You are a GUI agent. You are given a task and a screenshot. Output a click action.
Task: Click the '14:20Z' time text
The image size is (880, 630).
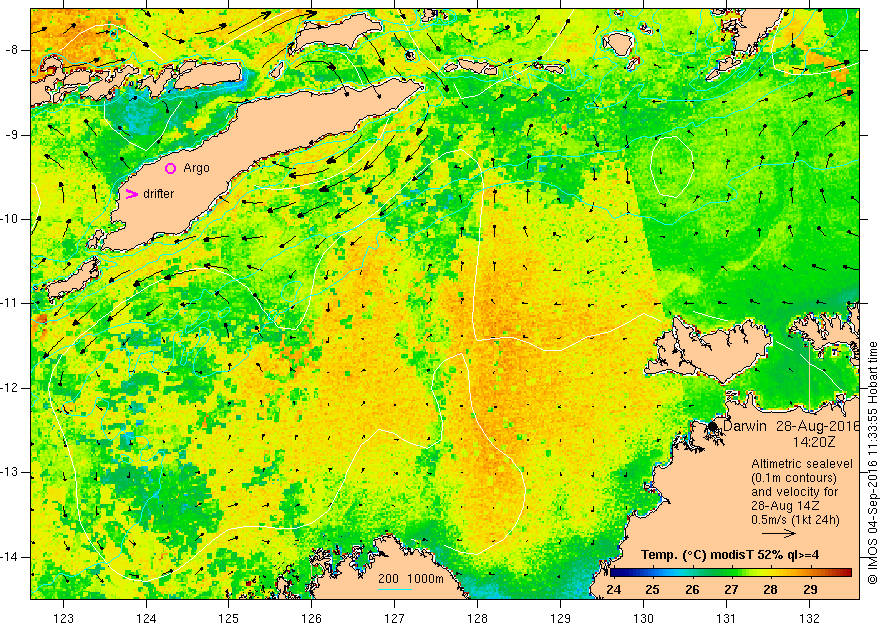(x=814, y=442)
